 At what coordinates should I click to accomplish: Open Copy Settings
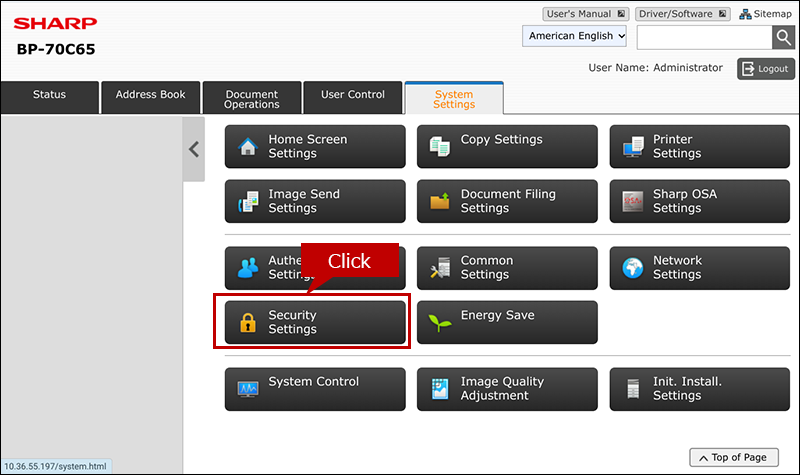click(x=507, y=146)
